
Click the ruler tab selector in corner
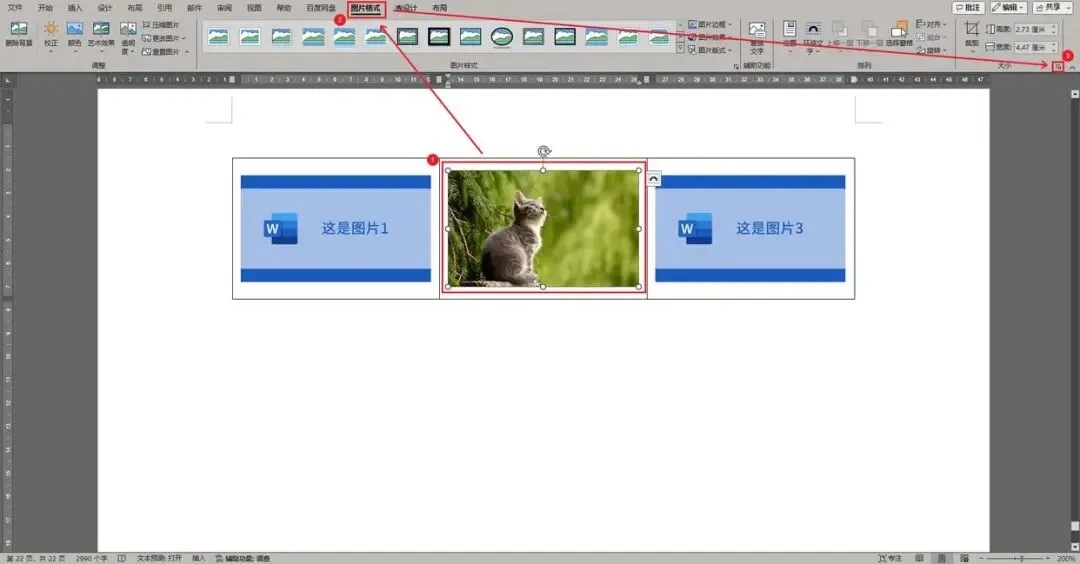click(8, 81)
